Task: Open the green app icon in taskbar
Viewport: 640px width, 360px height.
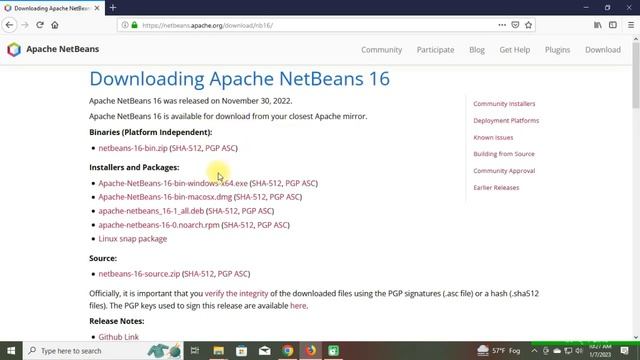Action: click(333, 351)
